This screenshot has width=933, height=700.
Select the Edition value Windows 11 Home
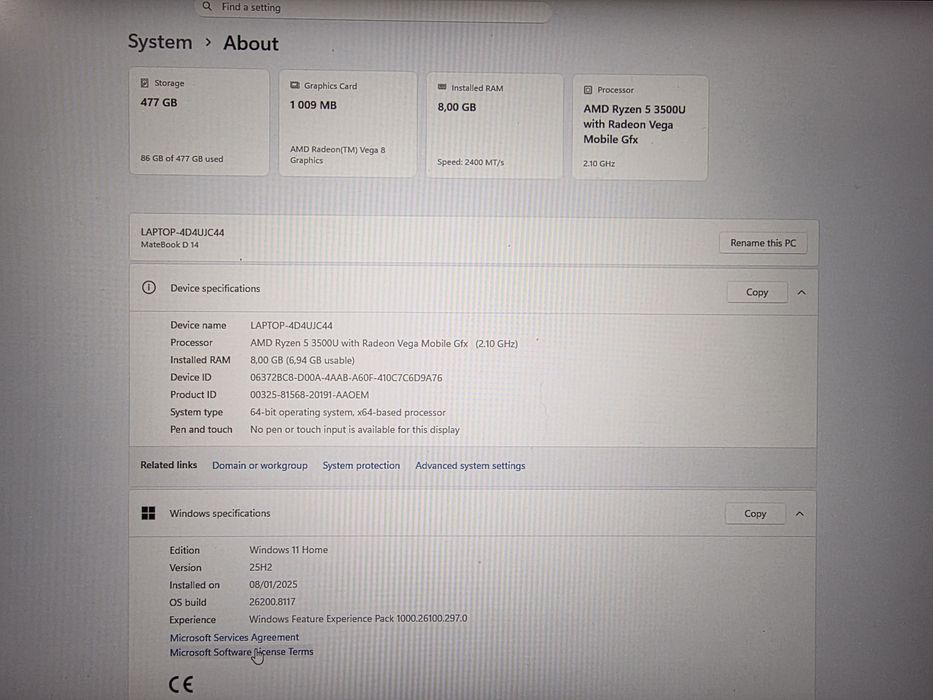289,550
